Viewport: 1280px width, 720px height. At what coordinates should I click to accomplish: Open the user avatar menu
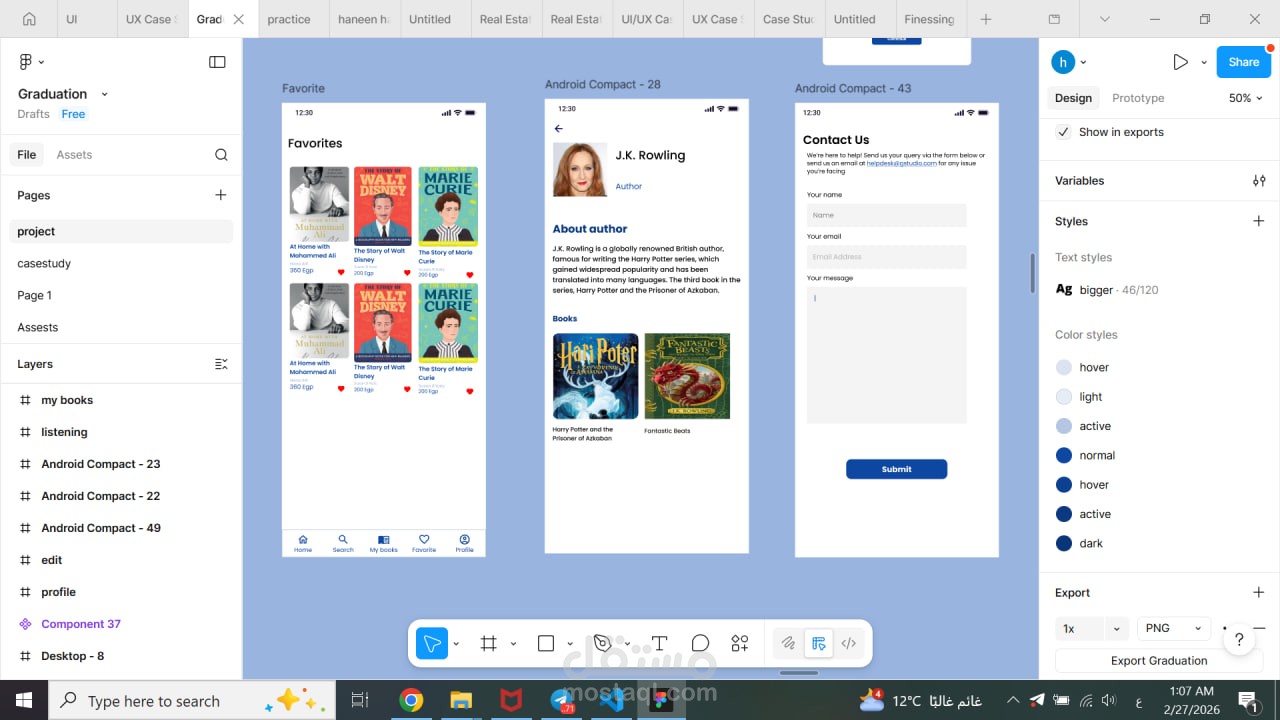click(1069, 62)
